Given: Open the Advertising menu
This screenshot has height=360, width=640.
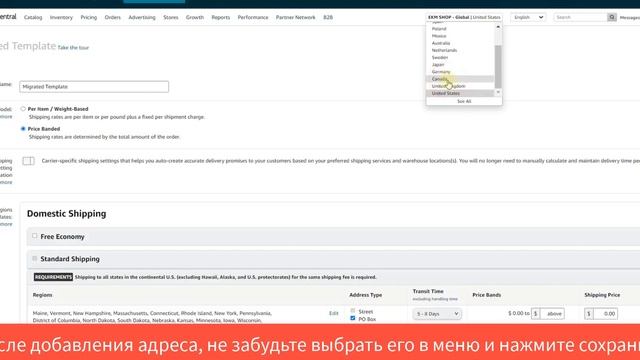Looking at the screenshot, I should (x=142, y=17).
